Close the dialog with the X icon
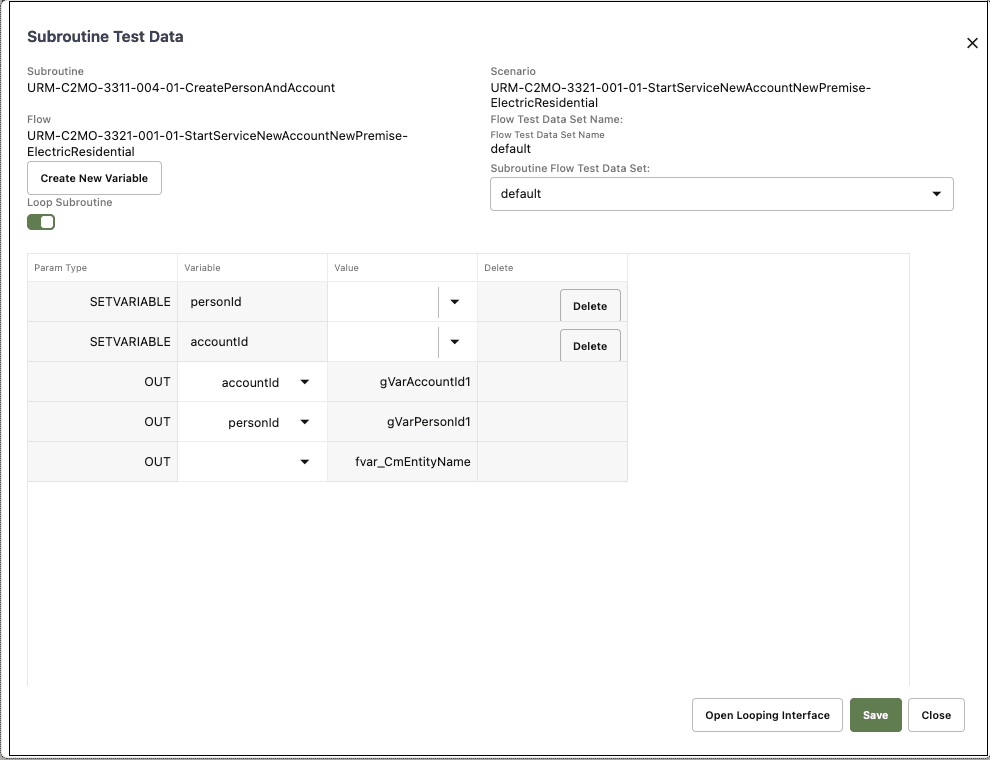 click(x=972, y=43)
